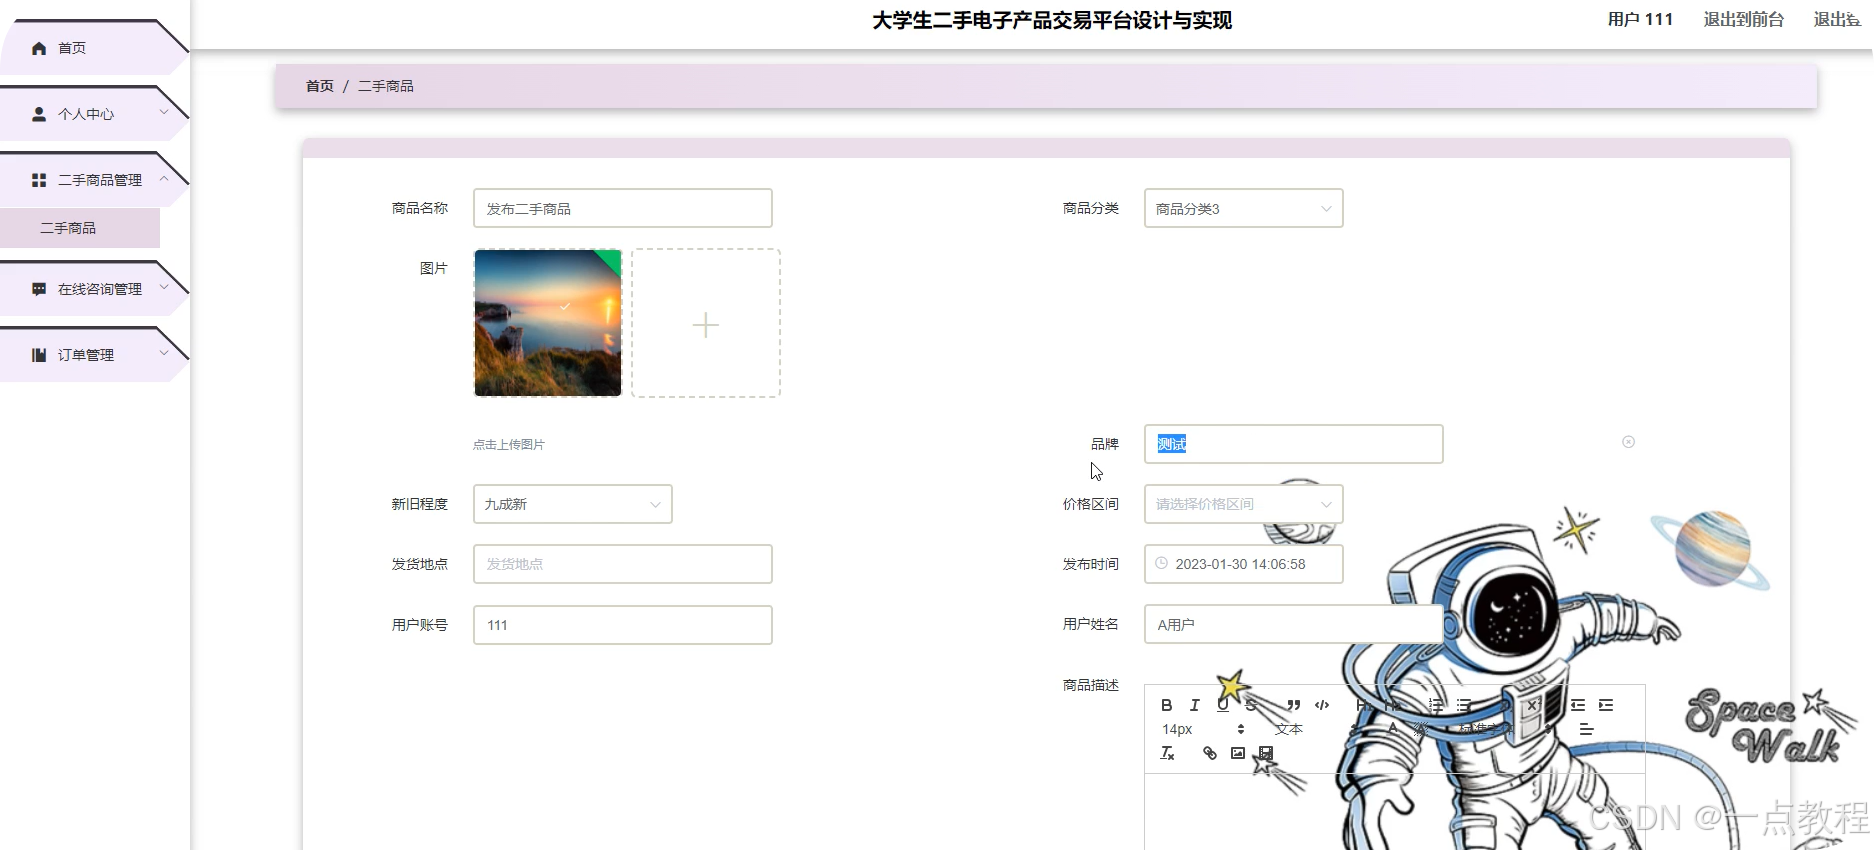
Task: Click 二手商品 breadcrumb item
Action: (x=386, y=86)
